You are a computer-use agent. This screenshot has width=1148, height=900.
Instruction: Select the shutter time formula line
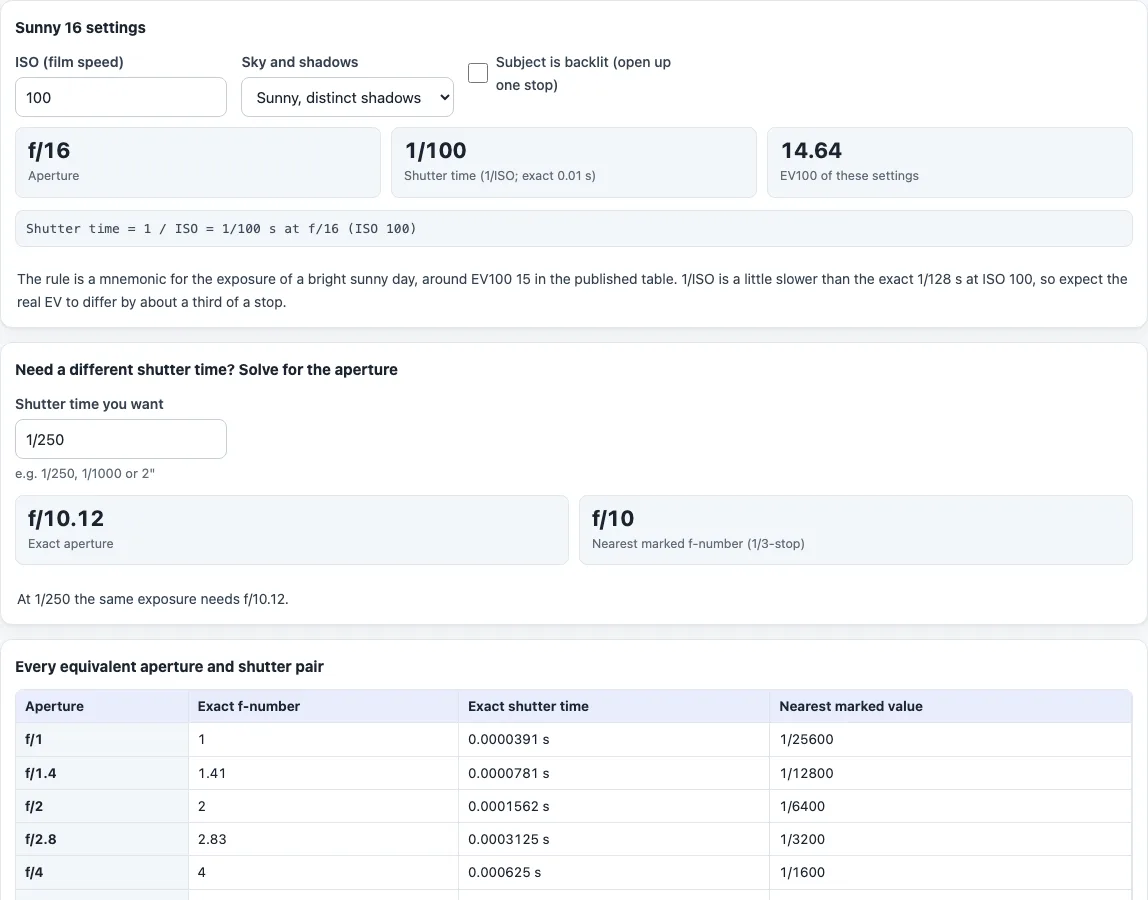(574, 228)
